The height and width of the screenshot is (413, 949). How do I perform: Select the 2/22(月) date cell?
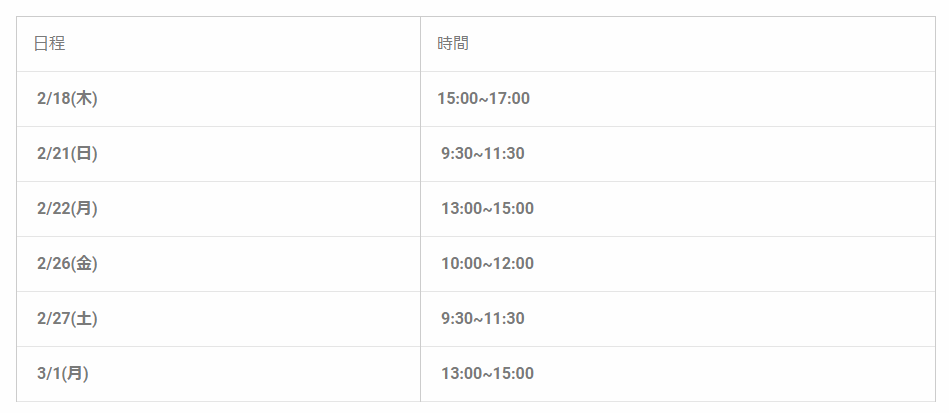[67, 209]
